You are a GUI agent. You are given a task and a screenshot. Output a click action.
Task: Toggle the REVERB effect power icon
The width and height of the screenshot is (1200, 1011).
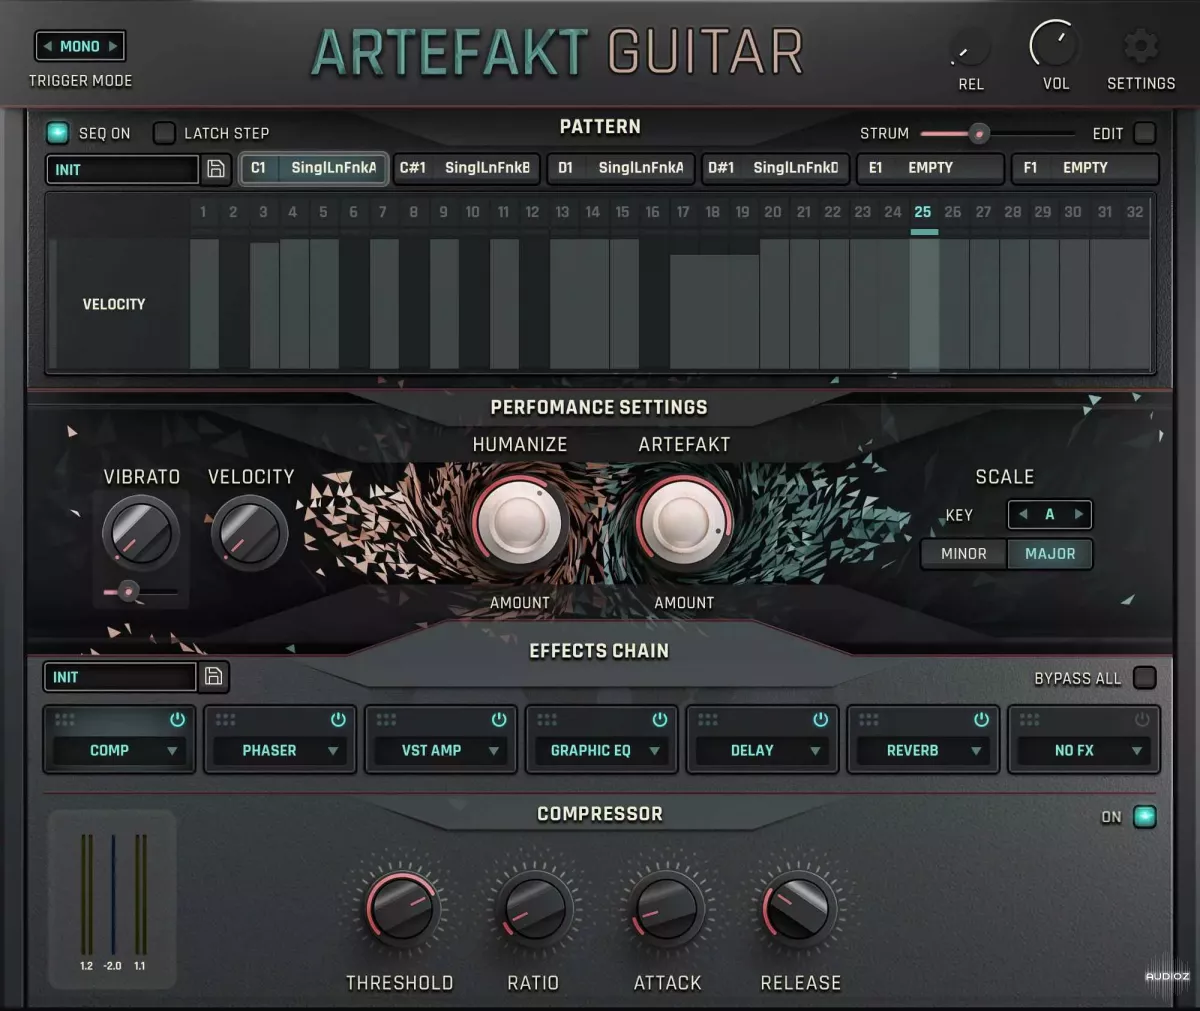click(x=981, y=720)
